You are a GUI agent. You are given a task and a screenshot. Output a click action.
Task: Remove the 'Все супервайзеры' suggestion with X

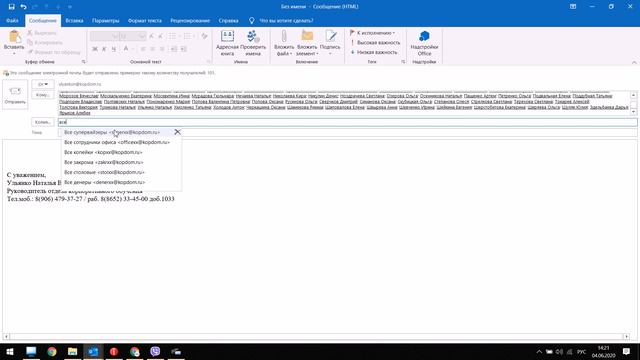(177, 132)
